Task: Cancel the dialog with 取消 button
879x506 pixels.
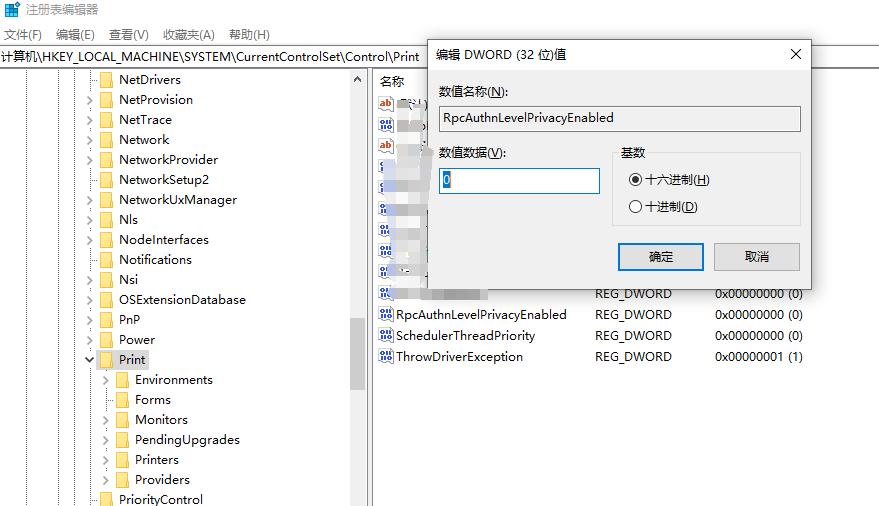Action: point(757,257)
